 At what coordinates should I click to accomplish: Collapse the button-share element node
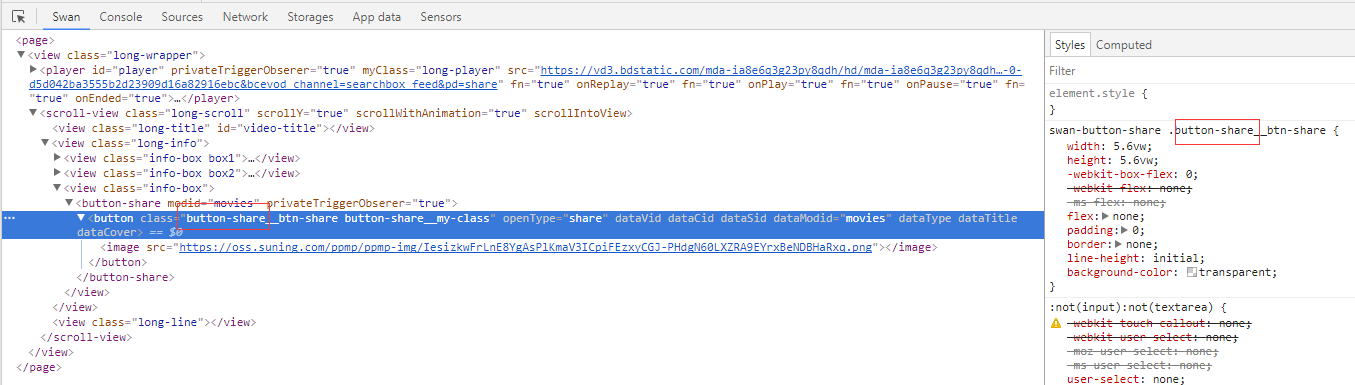[69, 202]
